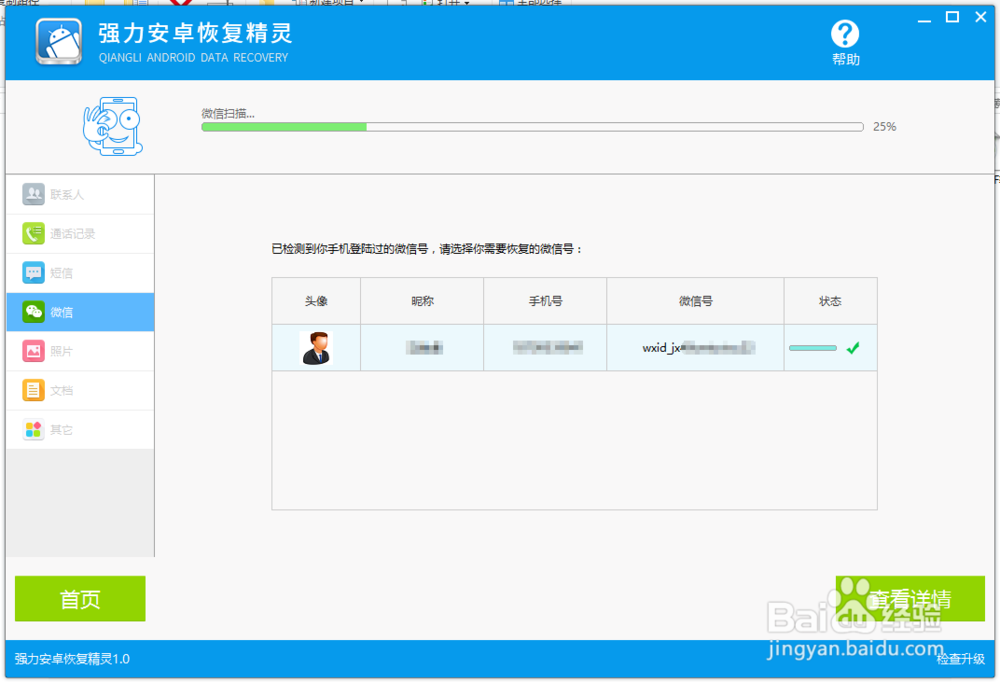1000x683 pixels.
Task: Click the 微信扫描... status text
Action: tap(228, 114)
